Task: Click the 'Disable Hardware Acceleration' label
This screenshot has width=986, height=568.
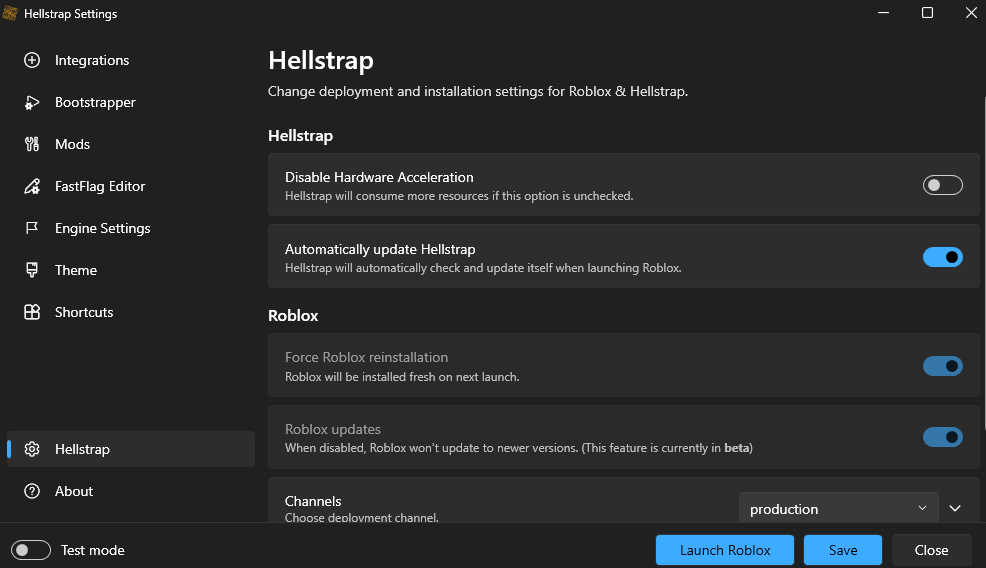Action: pyautogui.click(x=379, y=177)
